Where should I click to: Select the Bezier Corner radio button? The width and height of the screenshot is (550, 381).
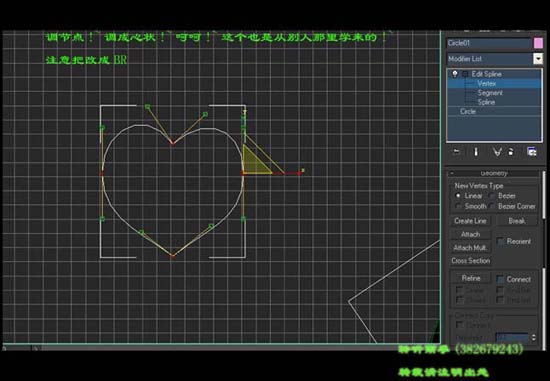click(x=492, y=206)
